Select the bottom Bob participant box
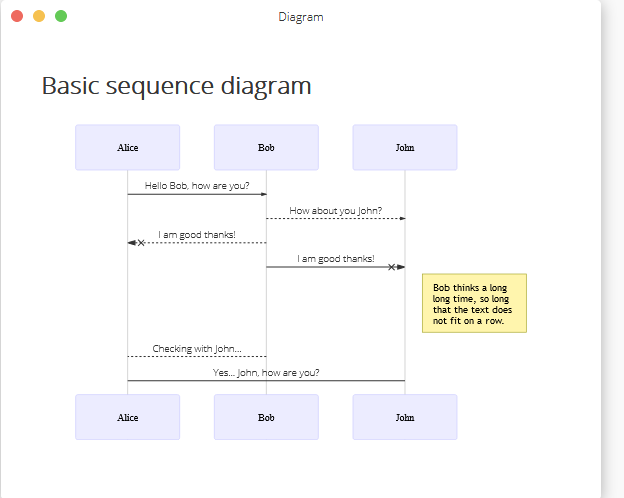624x498 pixels. pos(266,417)
